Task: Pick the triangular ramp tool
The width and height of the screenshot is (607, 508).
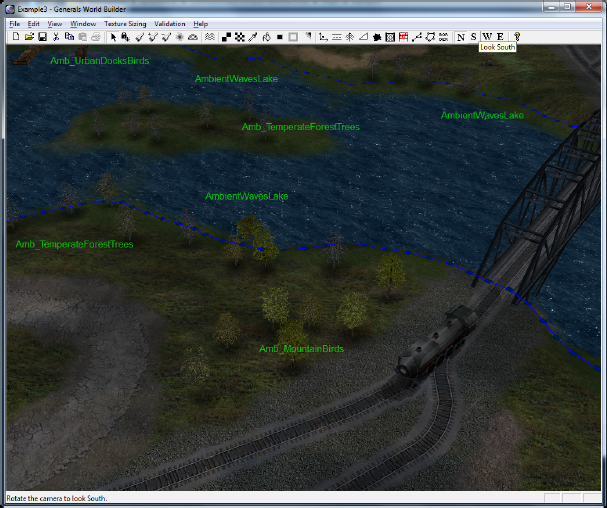Action: (x=363, y=37)
